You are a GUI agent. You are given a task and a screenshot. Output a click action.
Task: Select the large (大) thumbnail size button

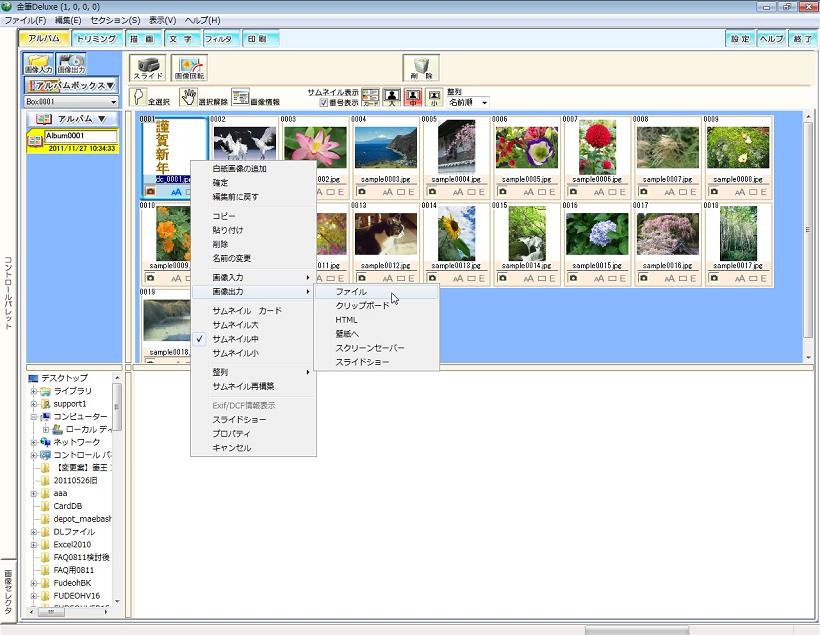(392, 97)
